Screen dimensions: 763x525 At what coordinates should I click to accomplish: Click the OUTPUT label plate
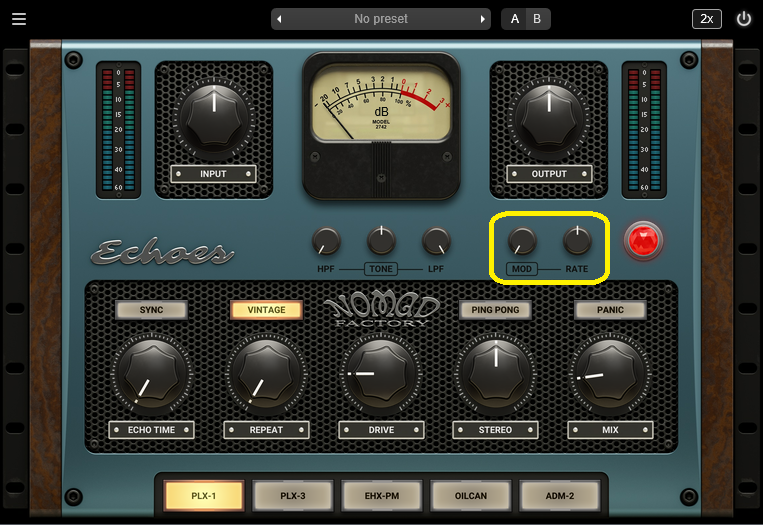(549, 174)
